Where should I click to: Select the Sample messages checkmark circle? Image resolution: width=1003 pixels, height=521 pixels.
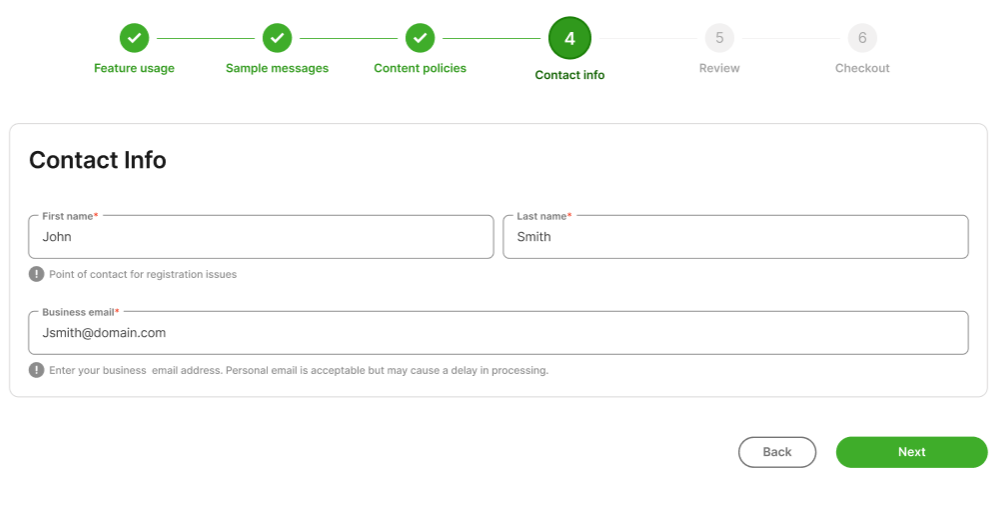[x=277, y=39]
